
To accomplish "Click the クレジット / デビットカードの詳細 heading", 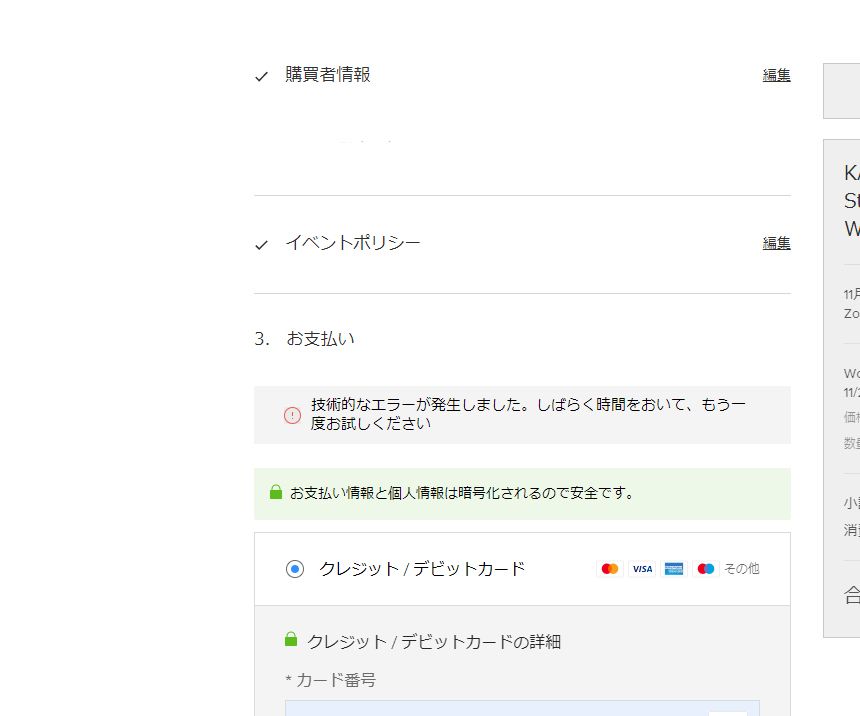I will (x=433, y=642).
